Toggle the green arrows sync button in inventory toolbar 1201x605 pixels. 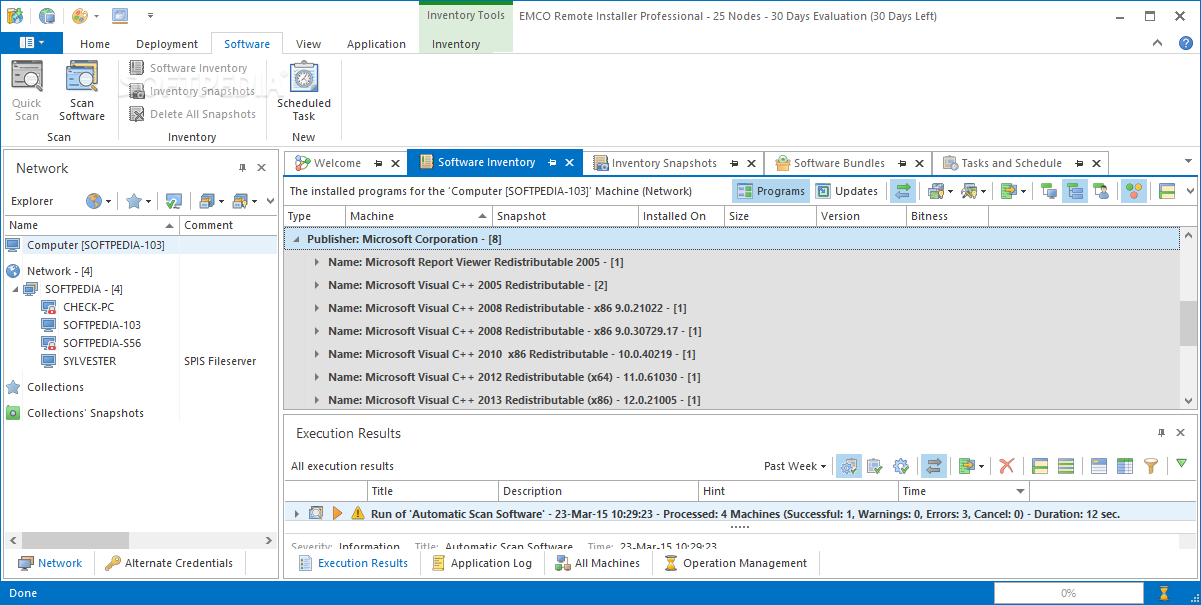903,191
